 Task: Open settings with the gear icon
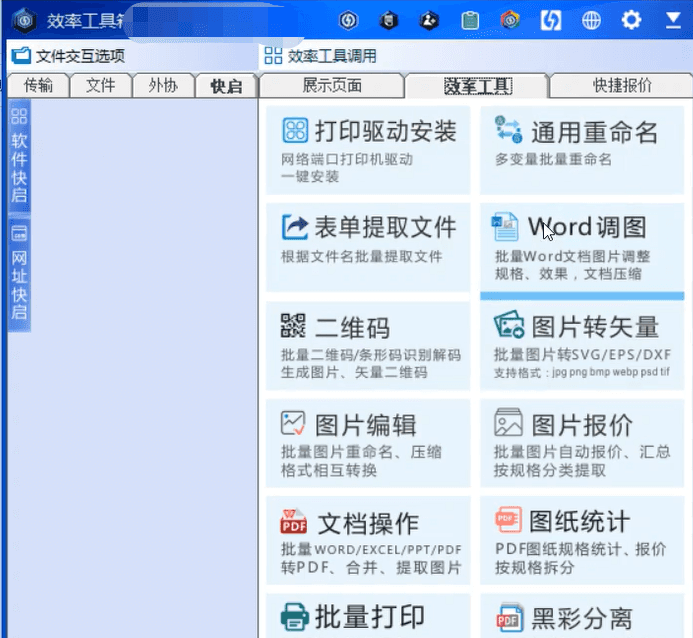pyautogui.click(x=631, y=20)
